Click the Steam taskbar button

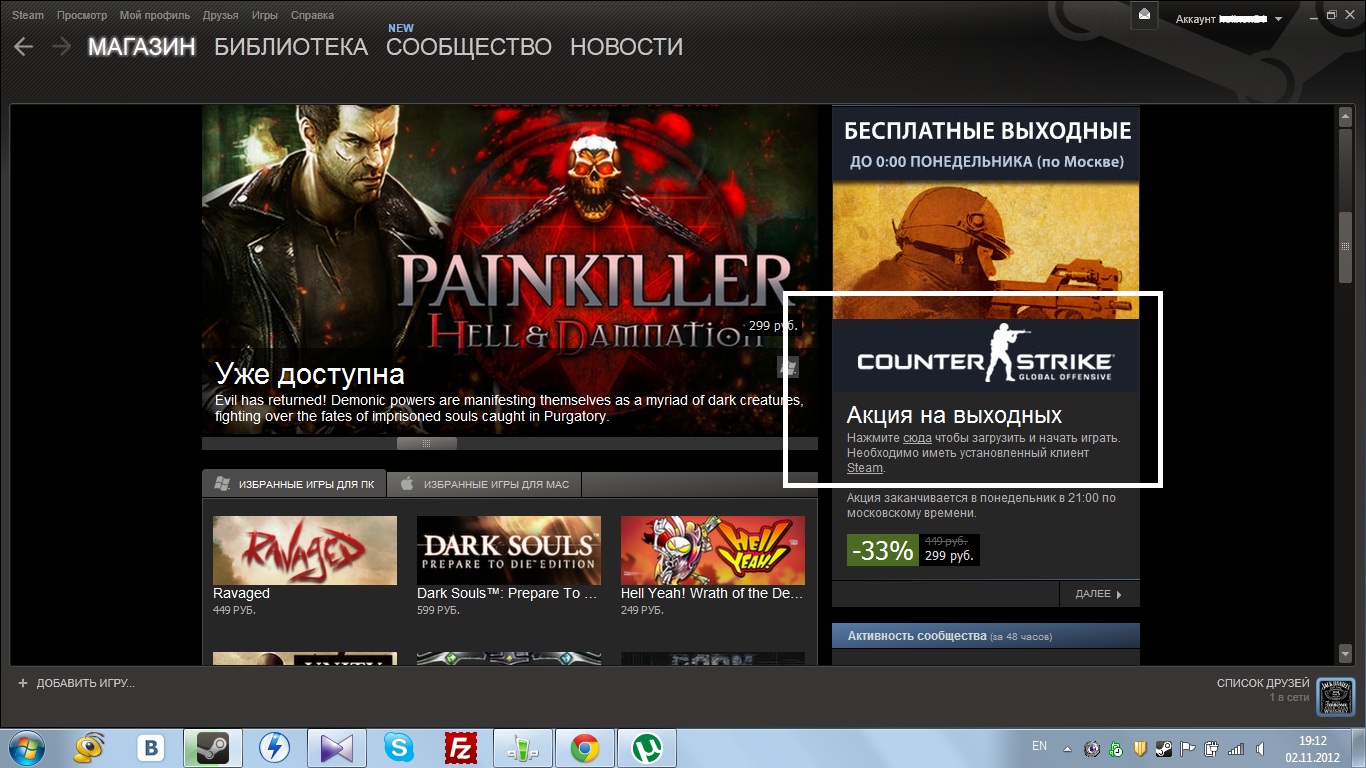click(213, 747)
